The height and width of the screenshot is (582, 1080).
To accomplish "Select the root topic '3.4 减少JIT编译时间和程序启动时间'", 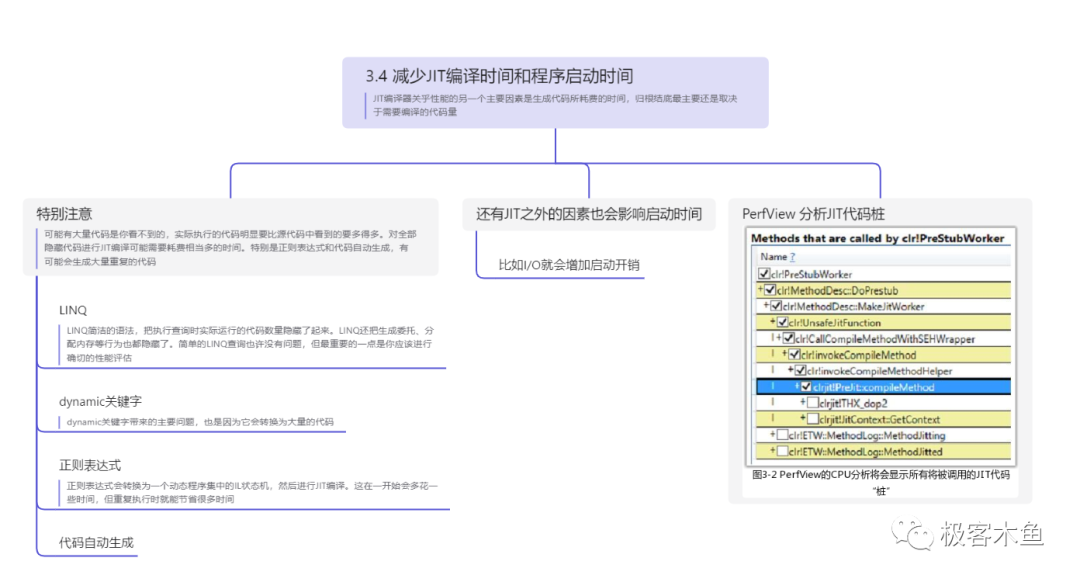I will (499, 76).
